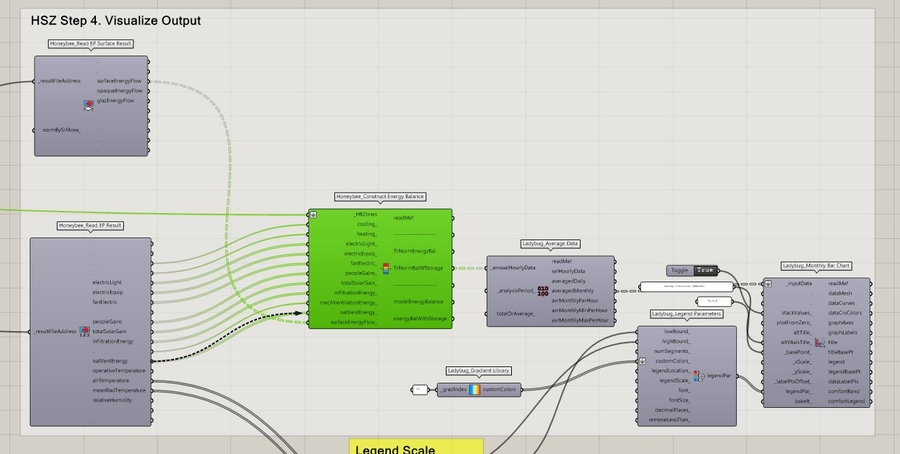Click the Ladybug Average Data binary icon
The image size is (900, 454).
point(543,291)
